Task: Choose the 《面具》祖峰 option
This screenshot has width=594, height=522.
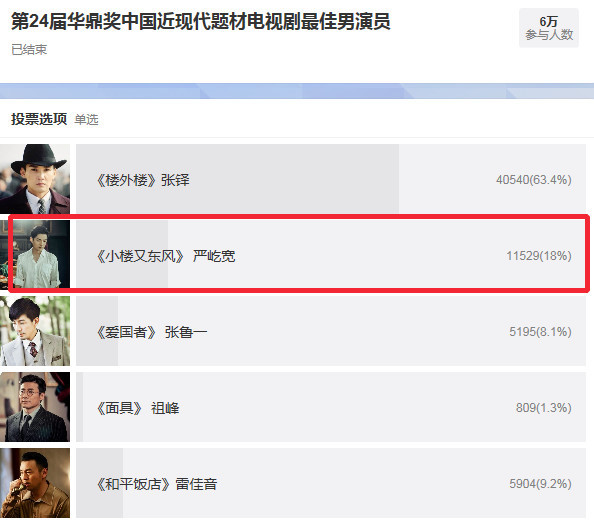Action: point(331,407)
